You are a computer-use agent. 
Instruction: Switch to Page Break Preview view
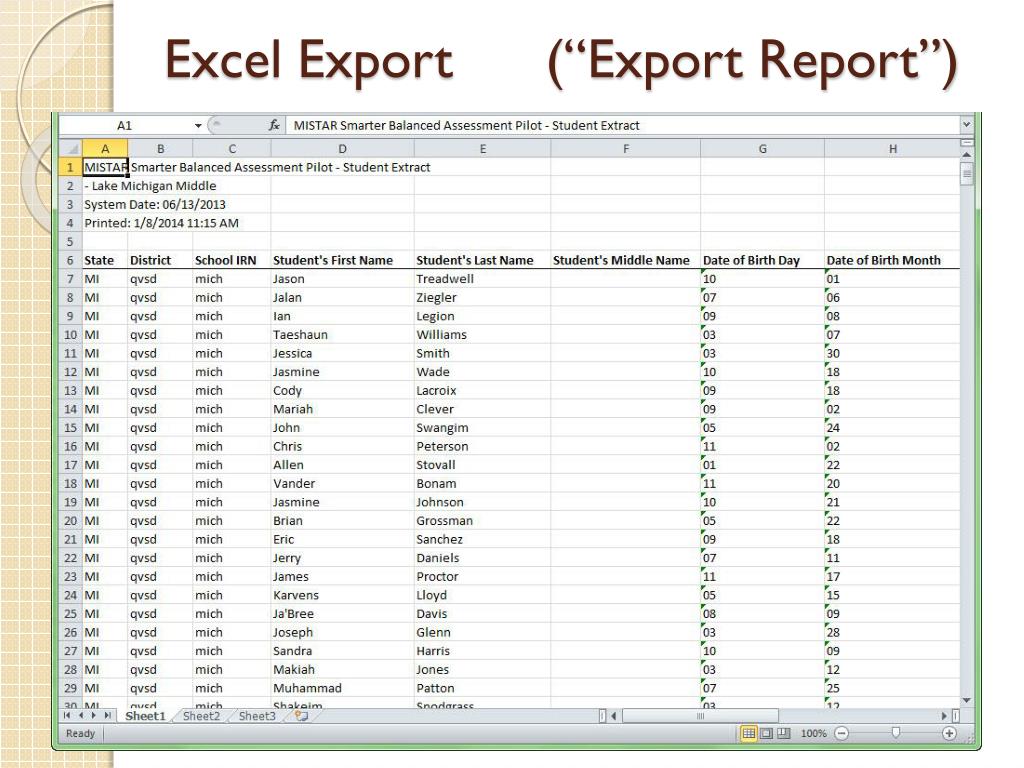tap(784, 733)
